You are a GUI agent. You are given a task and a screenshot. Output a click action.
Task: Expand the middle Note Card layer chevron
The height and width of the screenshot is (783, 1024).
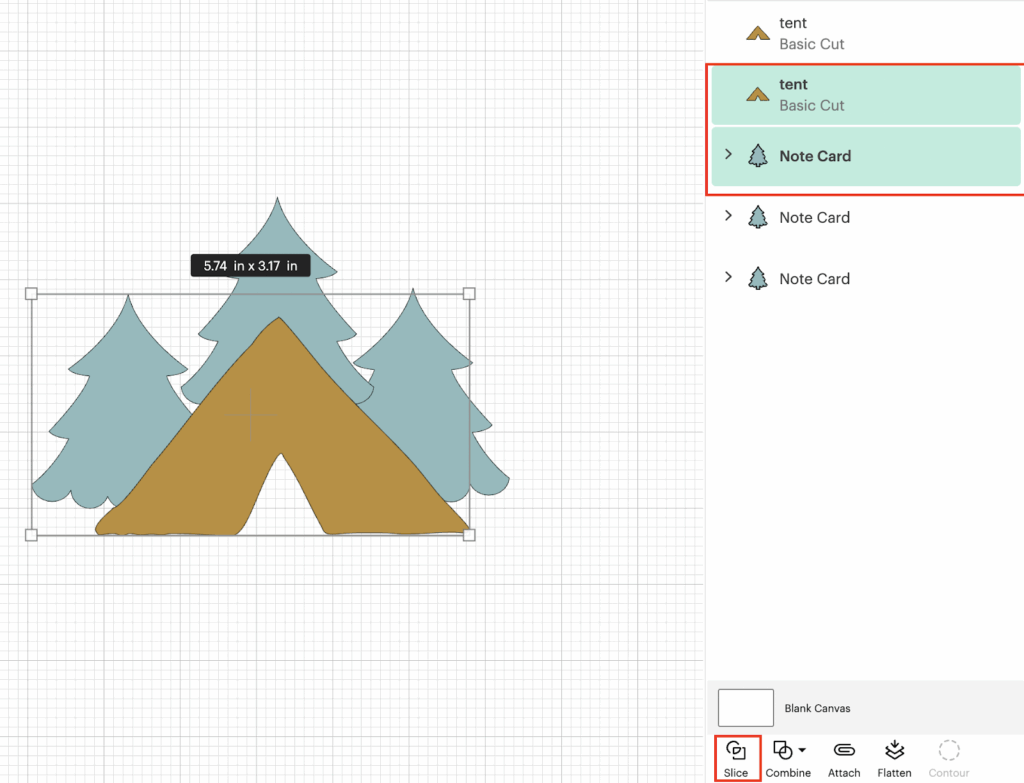tap(728, 216)
